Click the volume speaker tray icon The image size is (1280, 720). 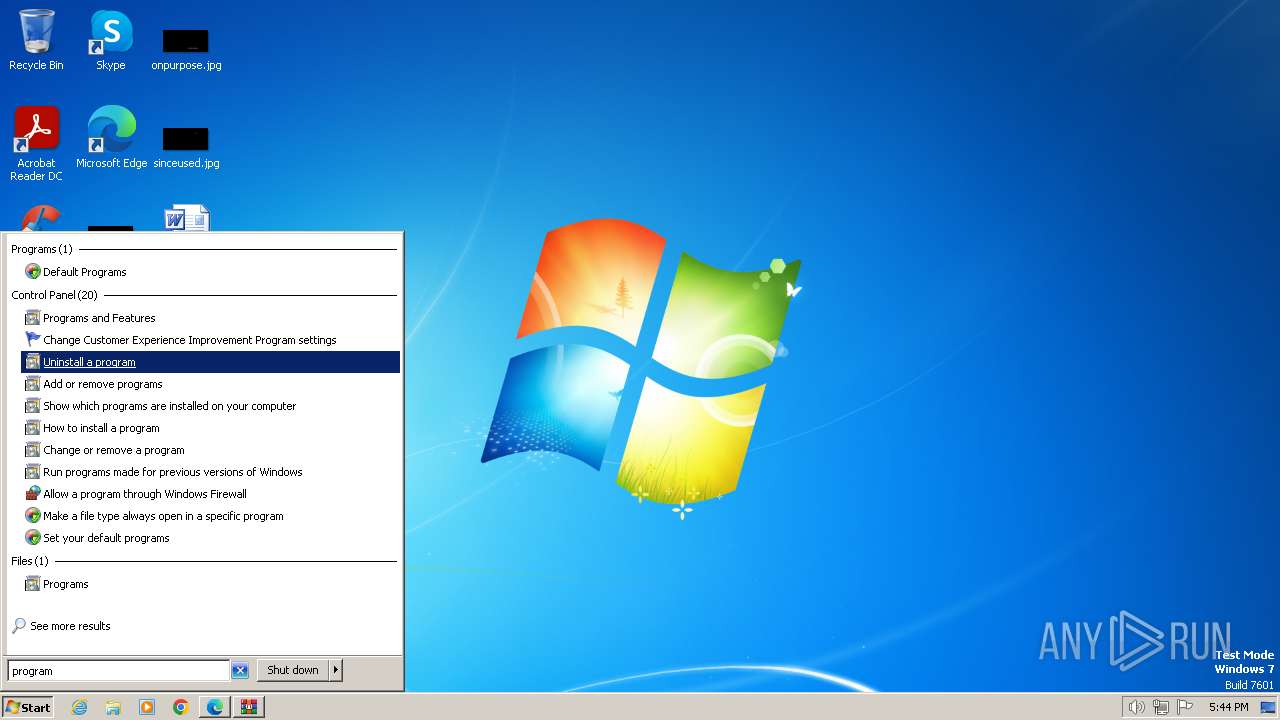[x=1136, y=707]
